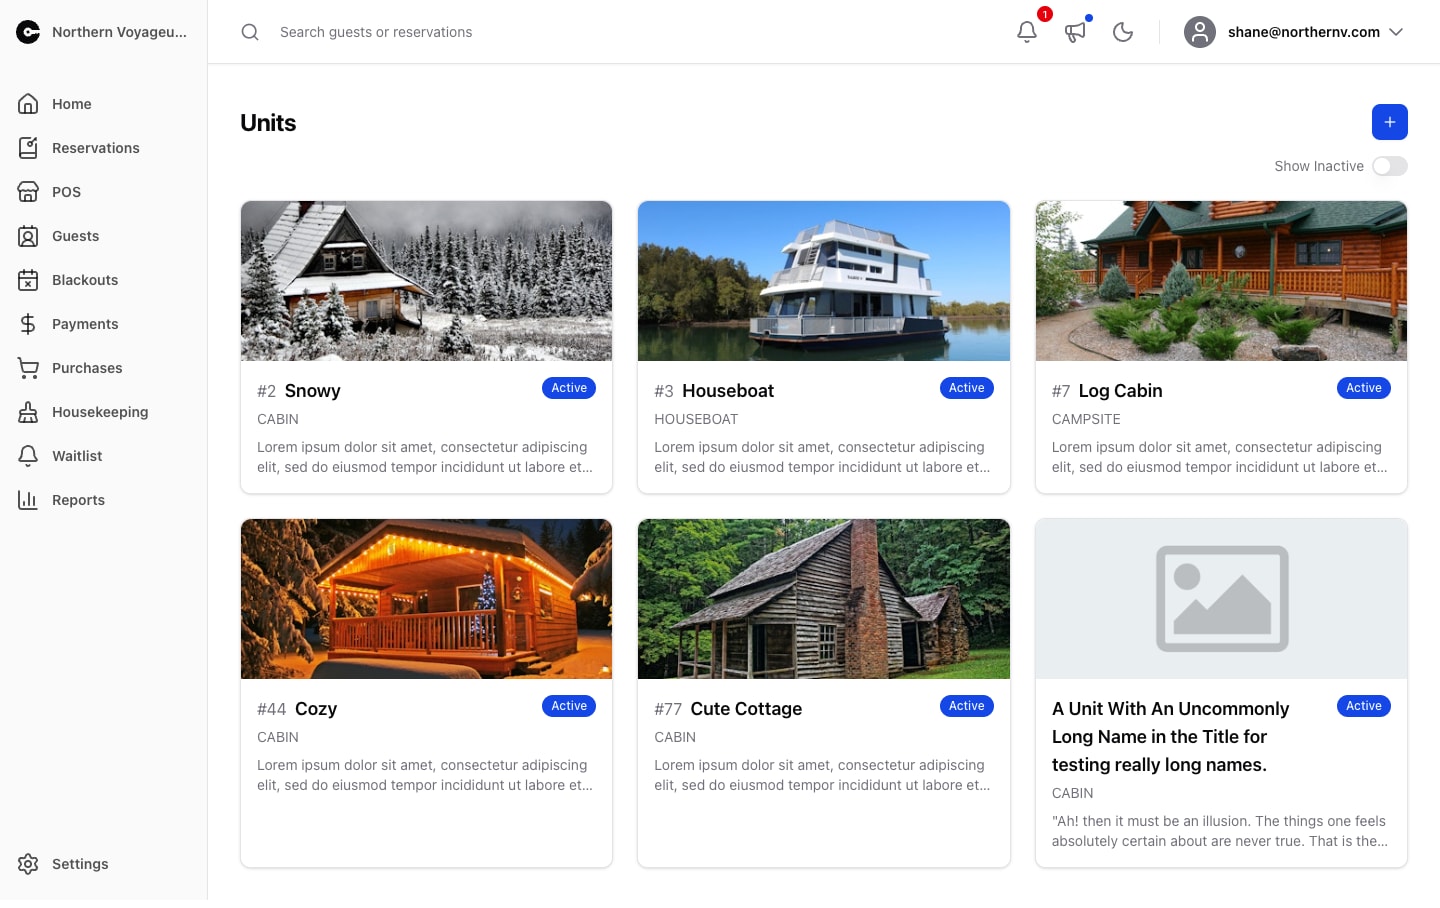Click the Active badge on Houseboat

coord(967,388)
